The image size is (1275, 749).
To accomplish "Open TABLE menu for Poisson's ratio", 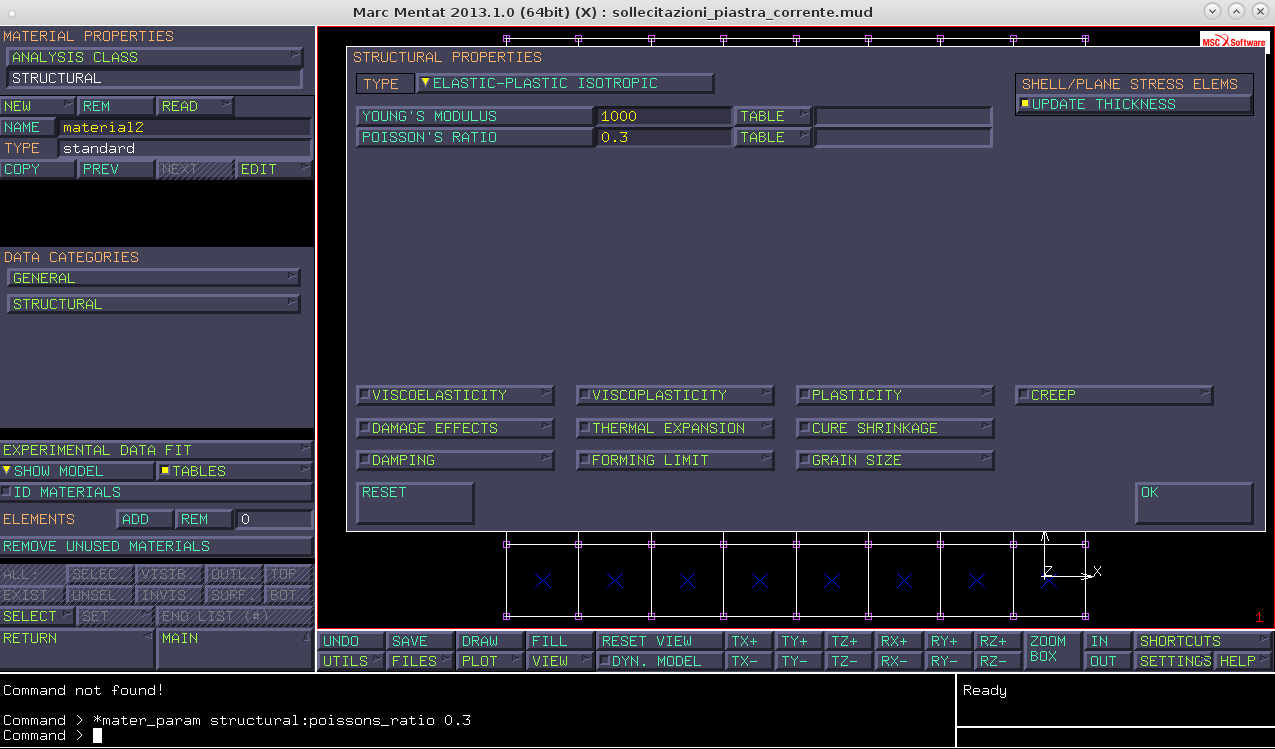I will click(x=773, y=137).
